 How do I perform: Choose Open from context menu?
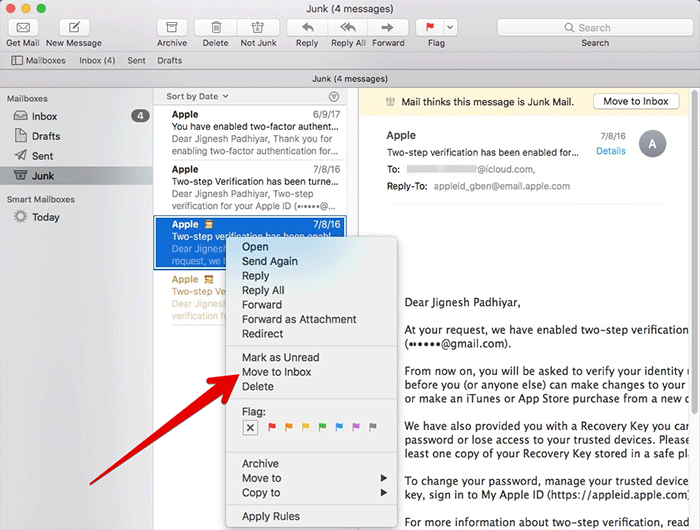tap(312, 247)
